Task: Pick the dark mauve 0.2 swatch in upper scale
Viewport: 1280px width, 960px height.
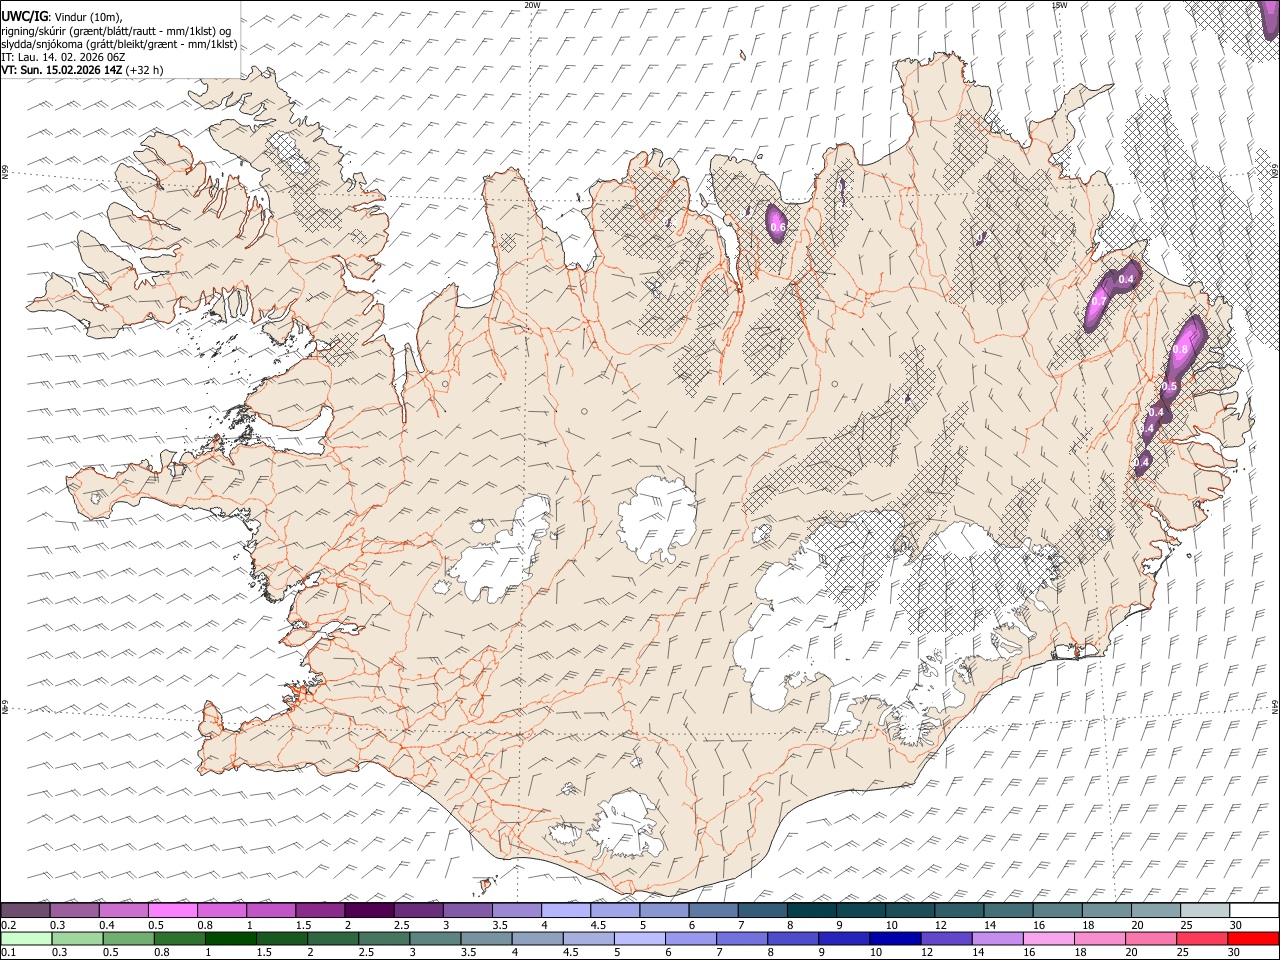Action: [25, 911]
